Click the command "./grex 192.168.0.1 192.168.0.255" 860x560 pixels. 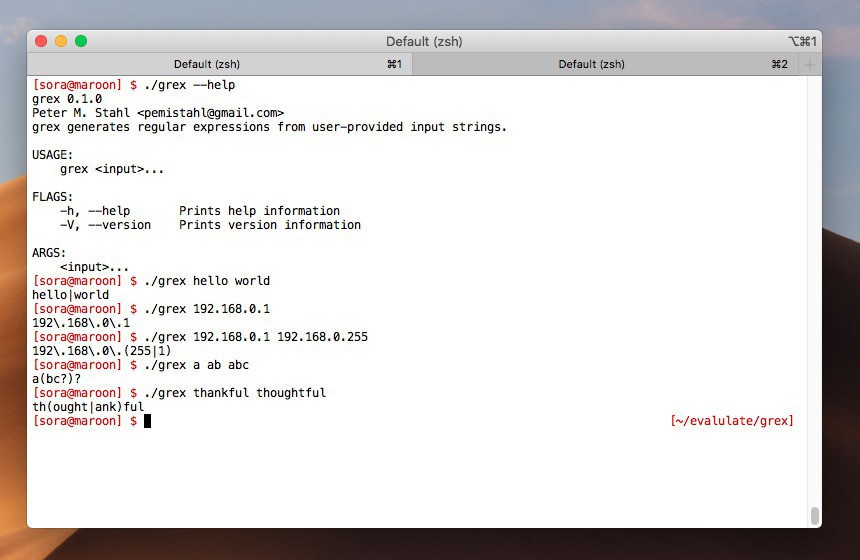click(256, 337)
